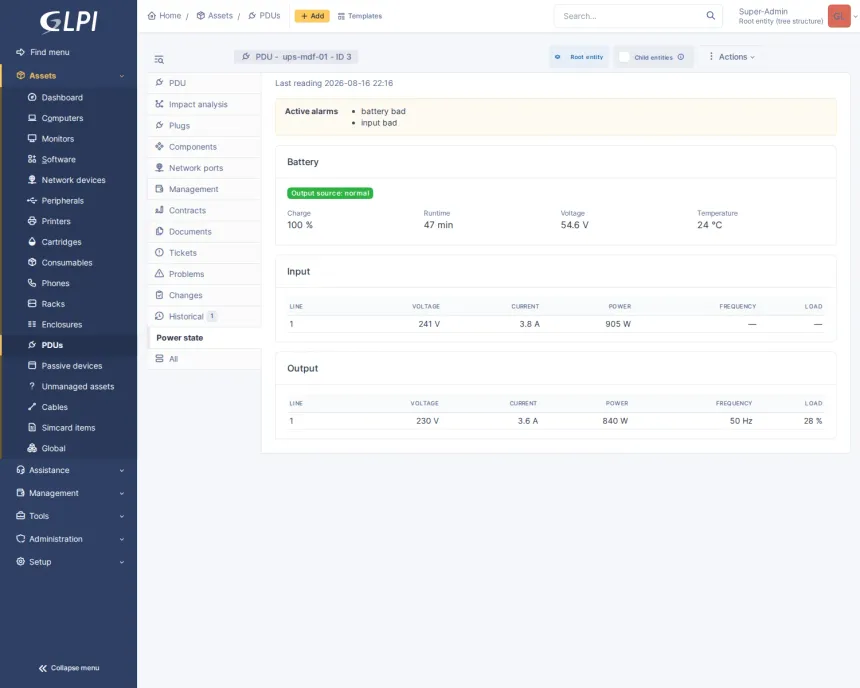This screenshot has height=688, width=860.
Task: Switch to the PDU tab
Action: (x=204, y=83)
